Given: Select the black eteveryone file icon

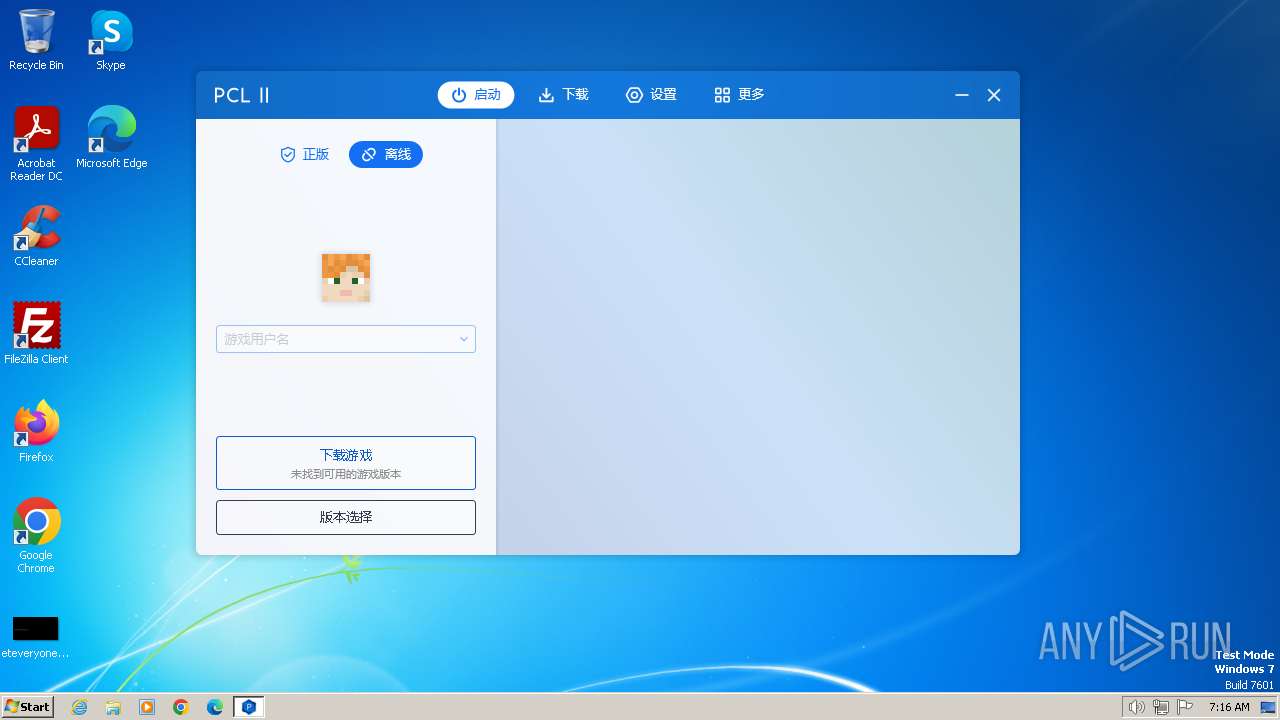Looking at the screenshot, I should (x=36, y=636).
